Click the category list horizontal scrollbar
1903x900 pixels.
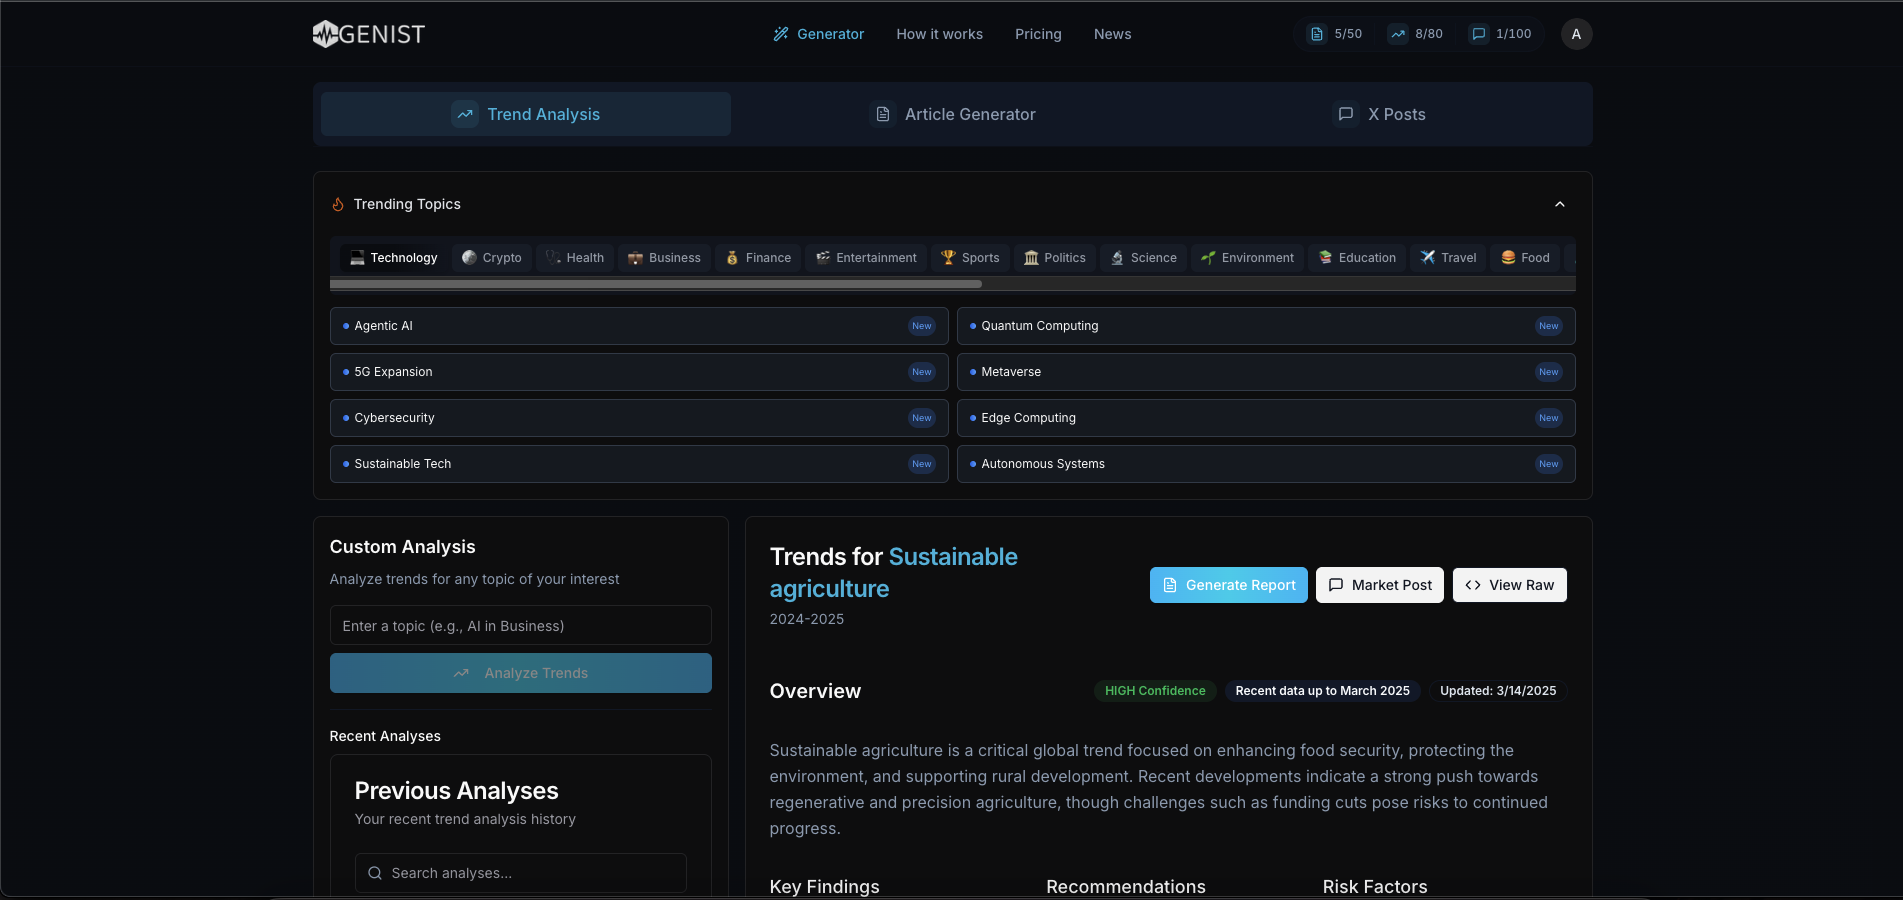pos(656,284)
